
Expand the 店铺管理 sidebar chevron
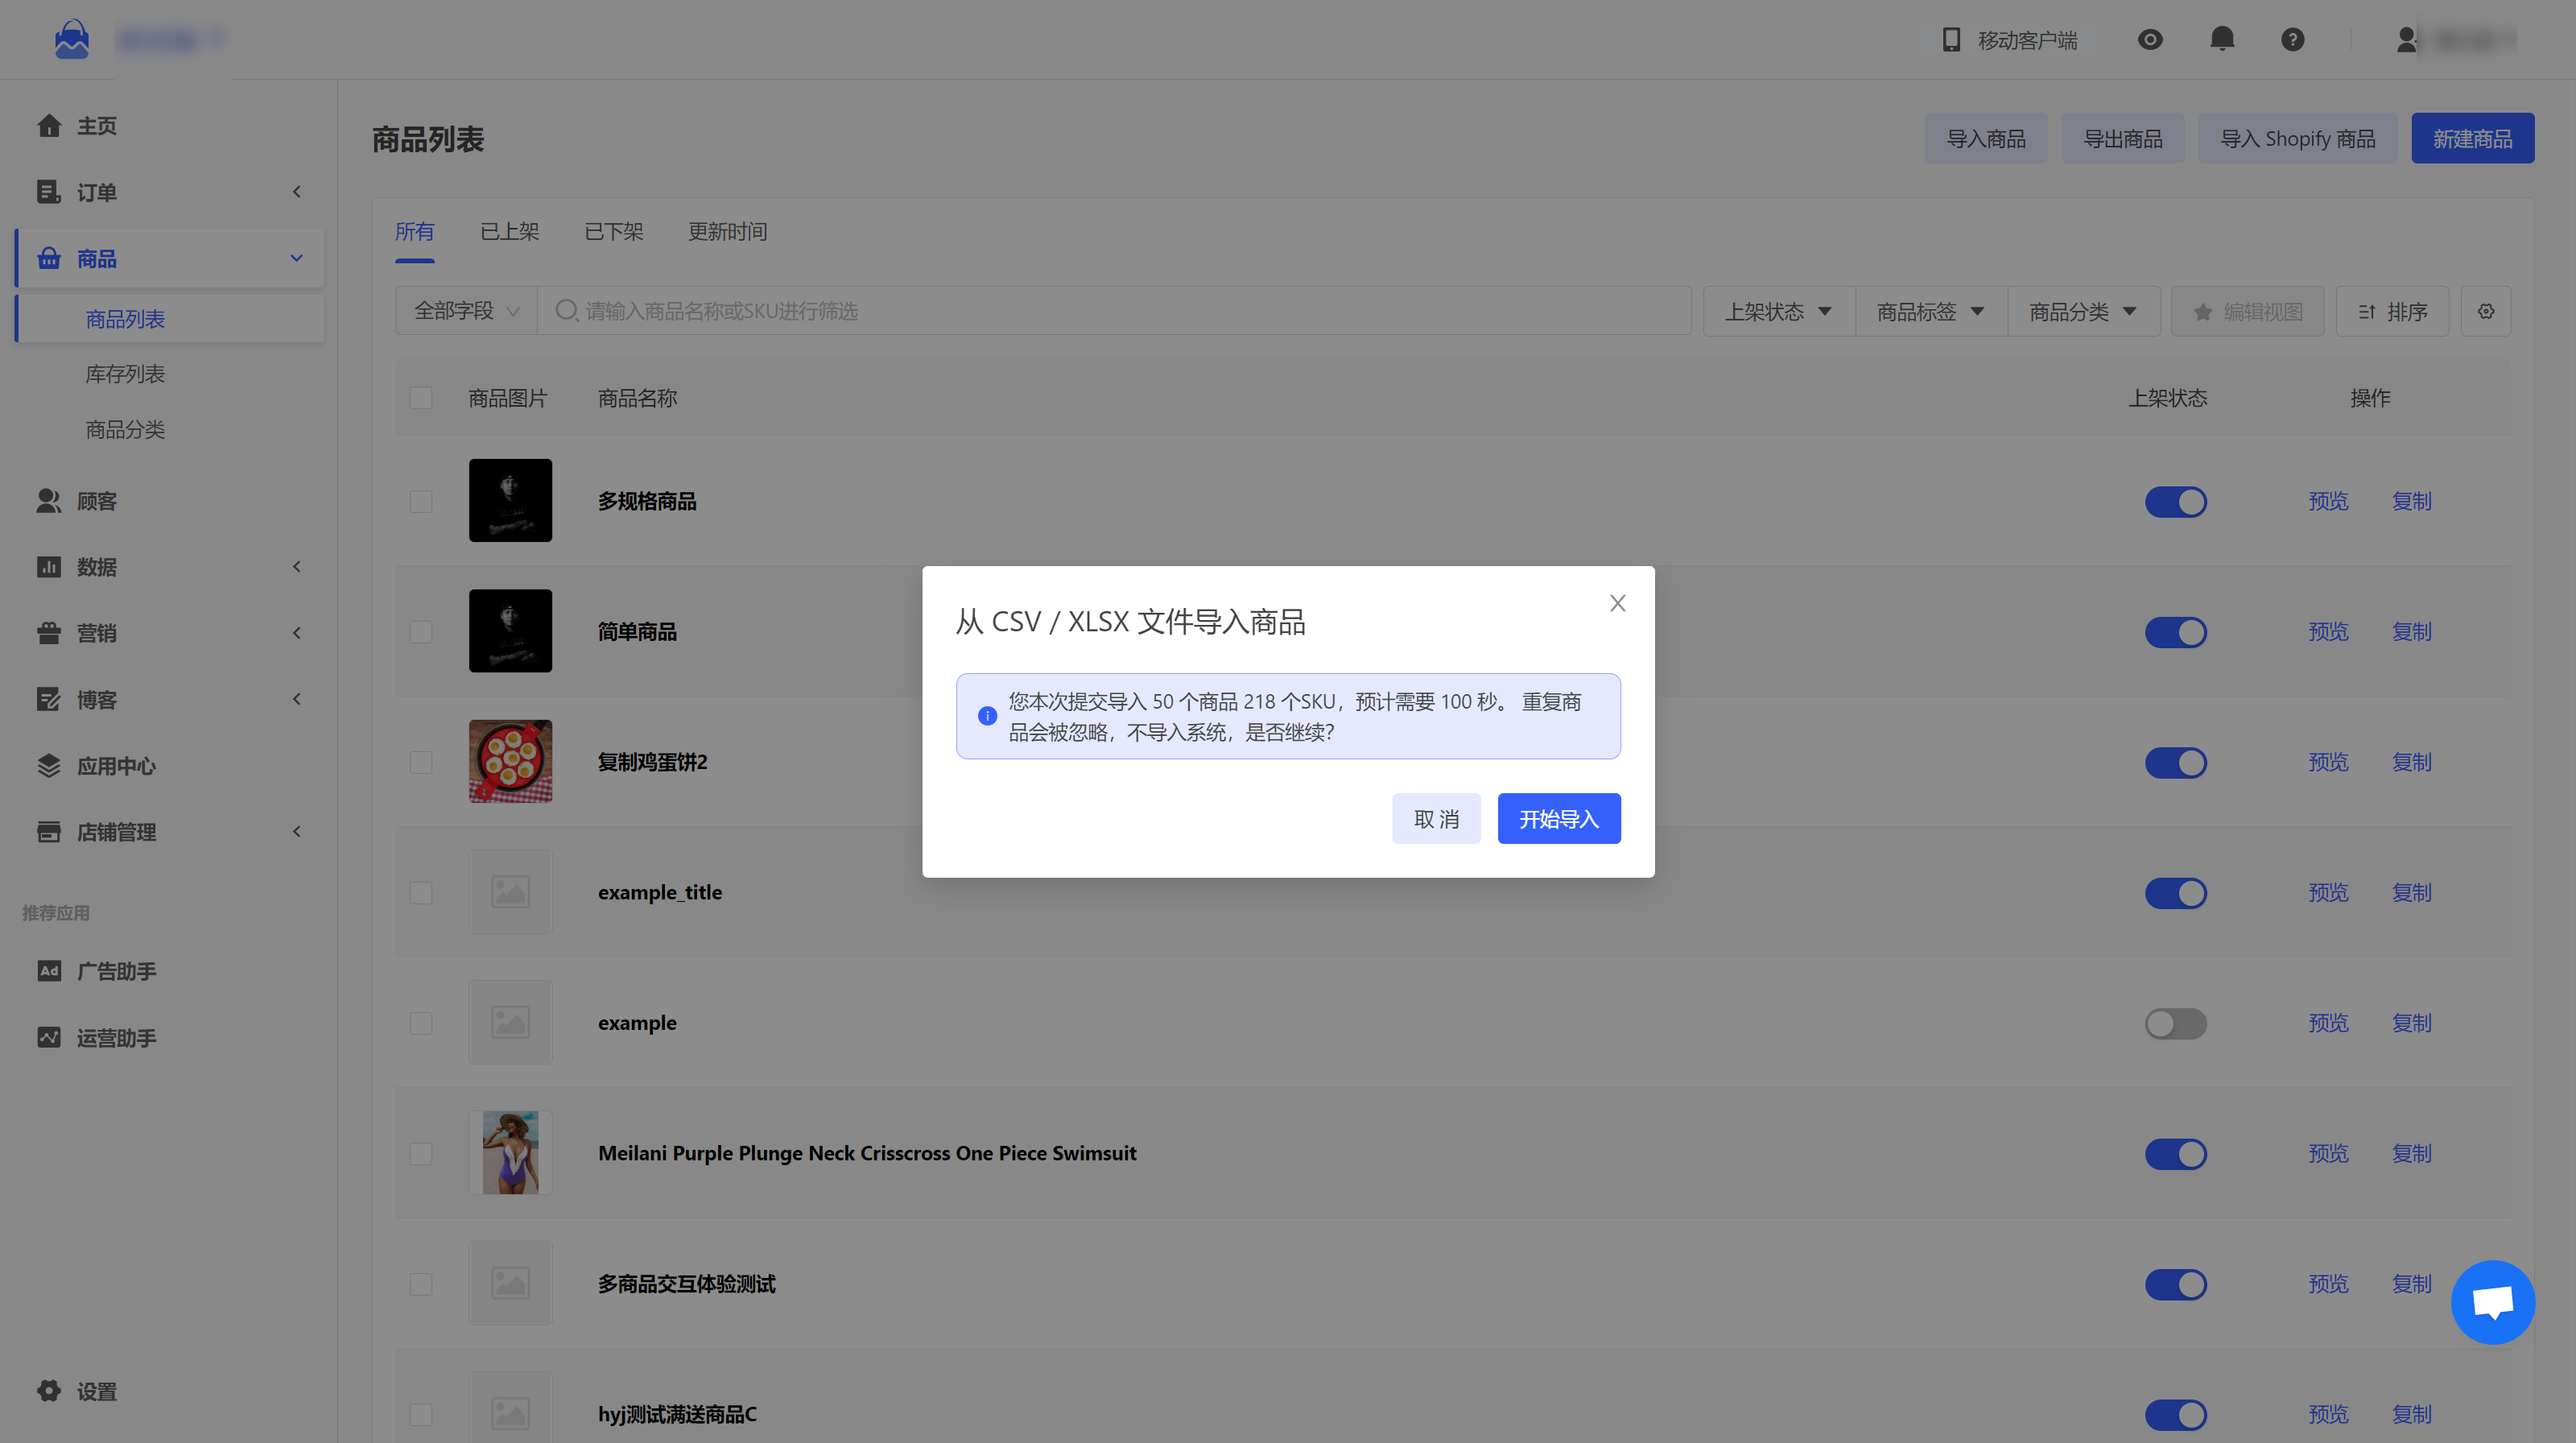click(297, 832)
